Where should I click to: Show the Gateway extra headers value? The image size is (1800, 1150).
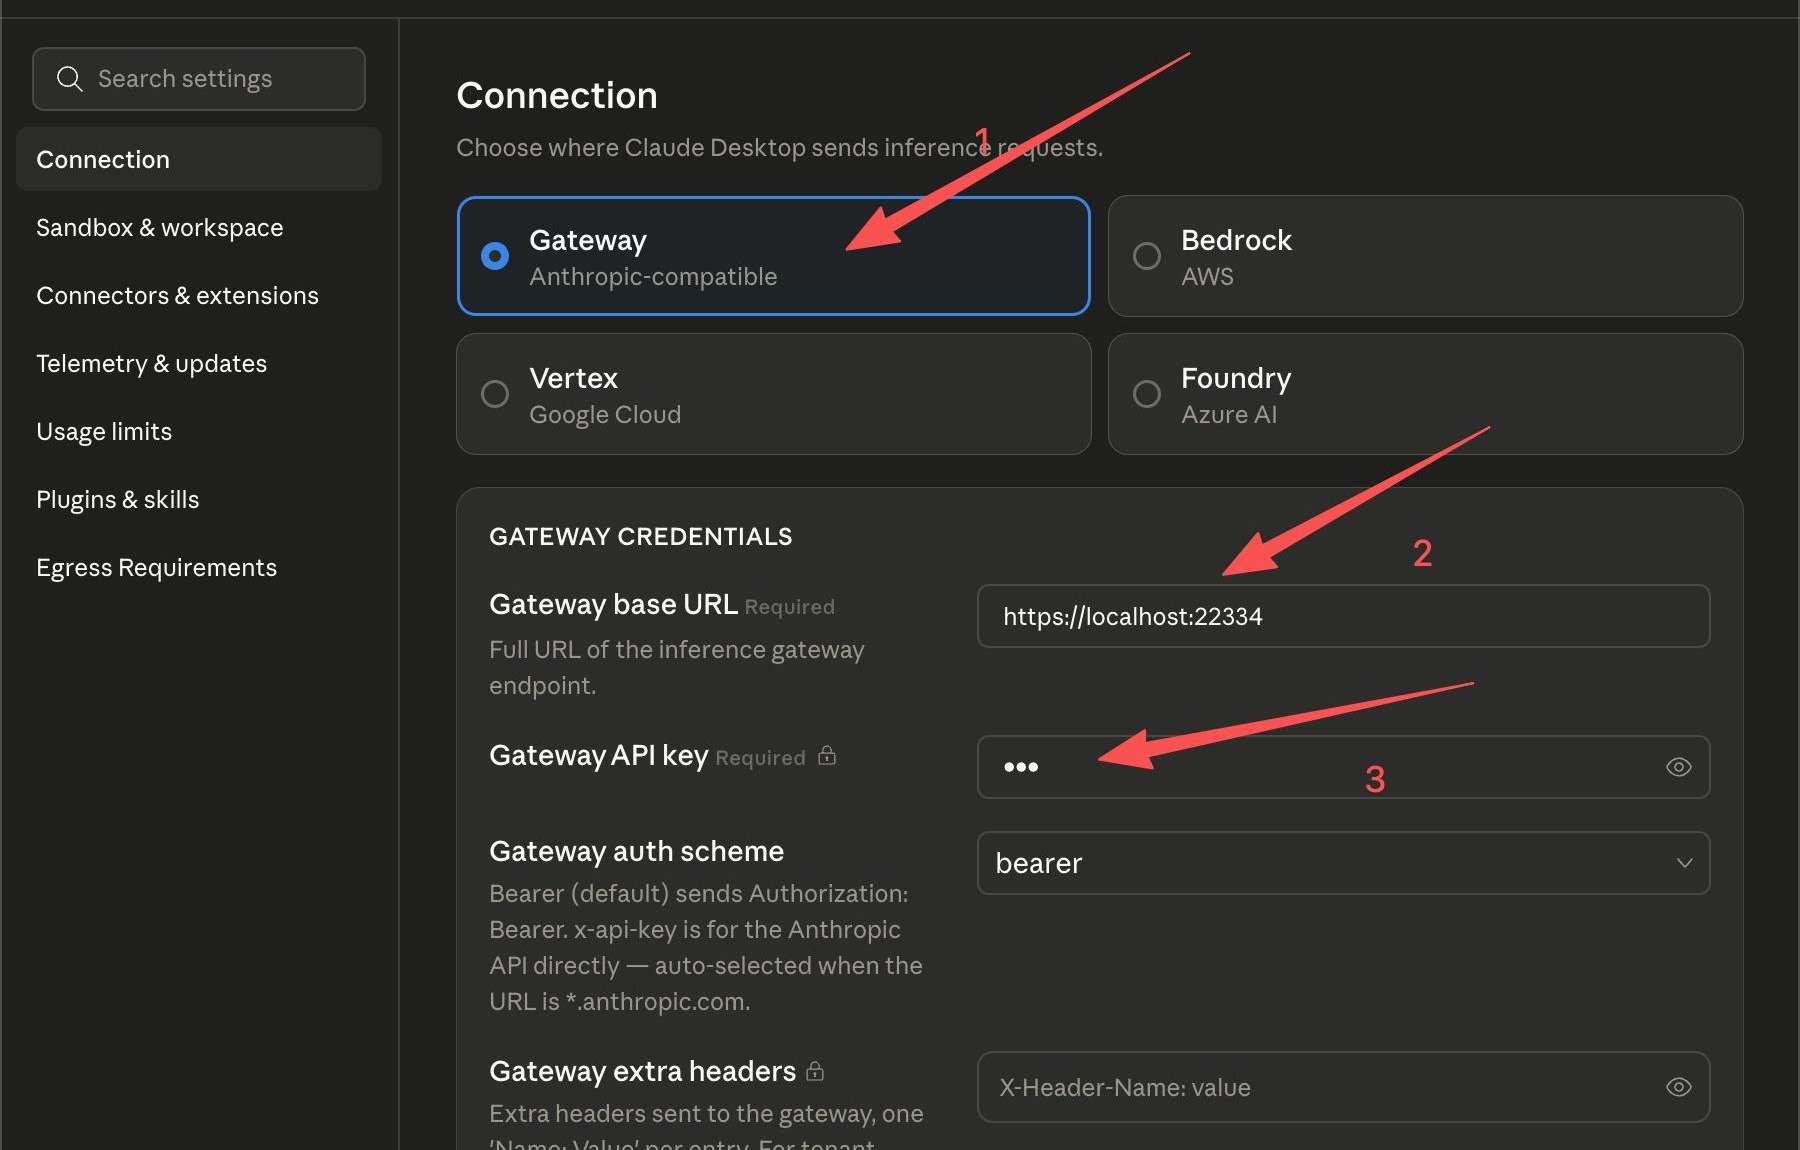point(1678,1087)
